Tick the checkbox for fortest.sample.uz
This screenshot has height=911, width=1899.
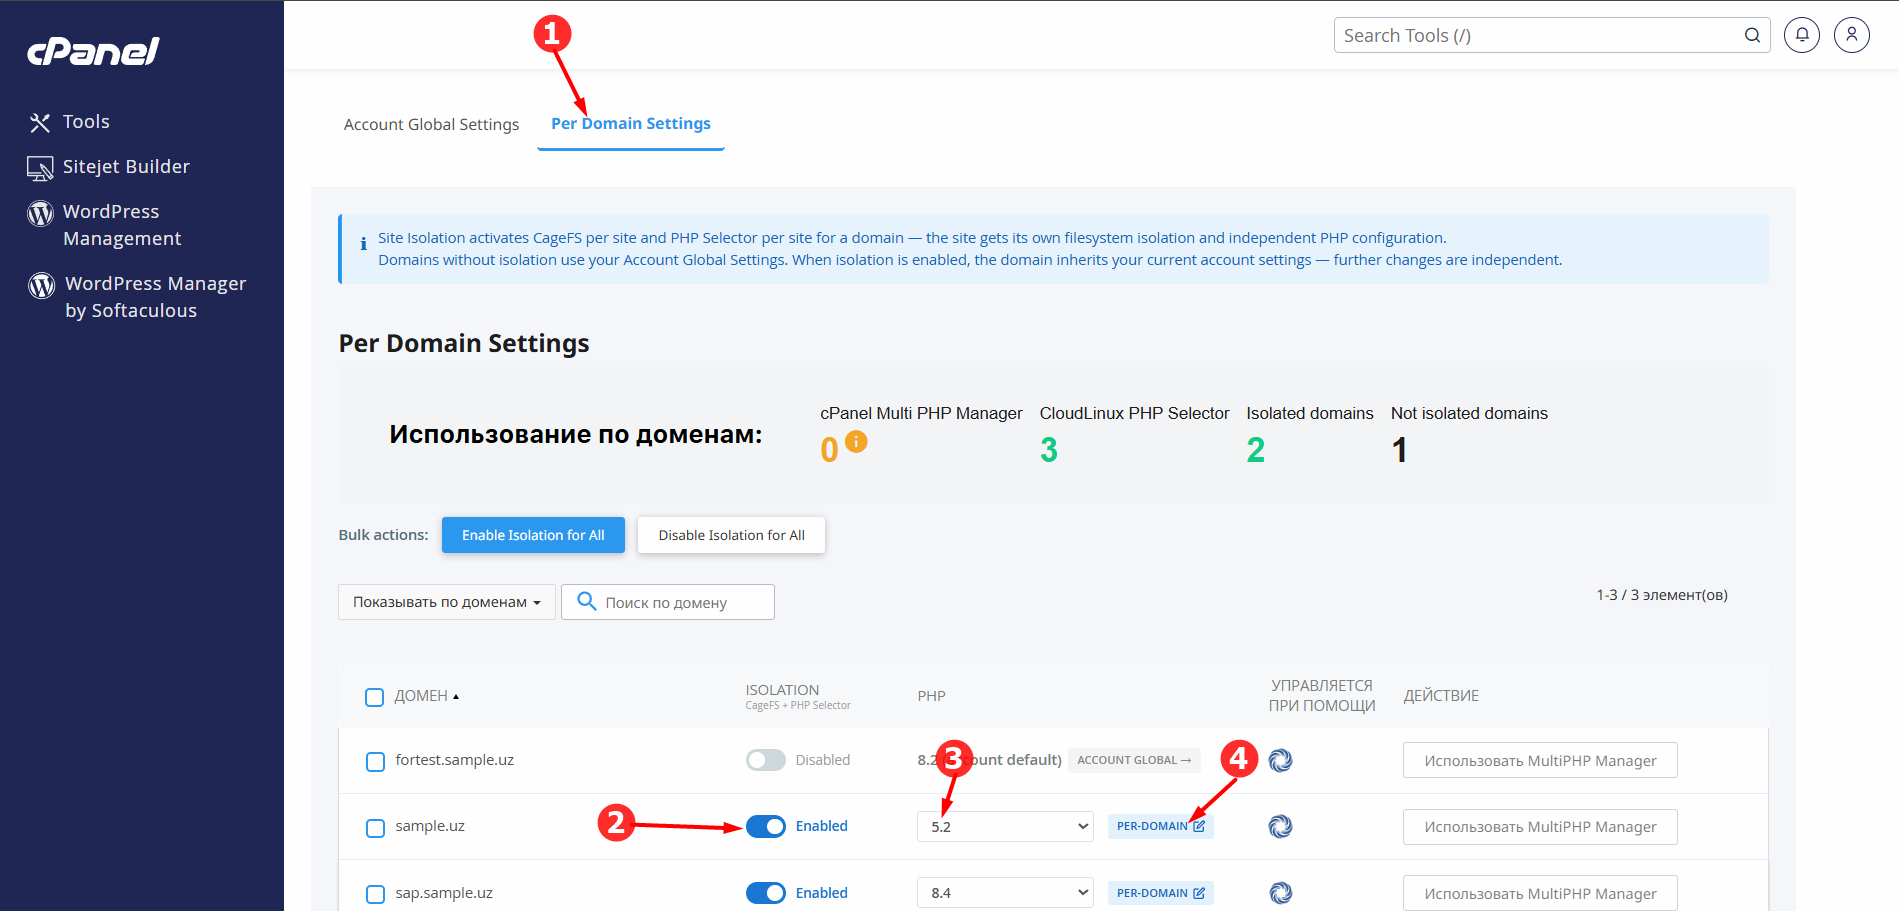pyautogui.click(x=375, y=762)
